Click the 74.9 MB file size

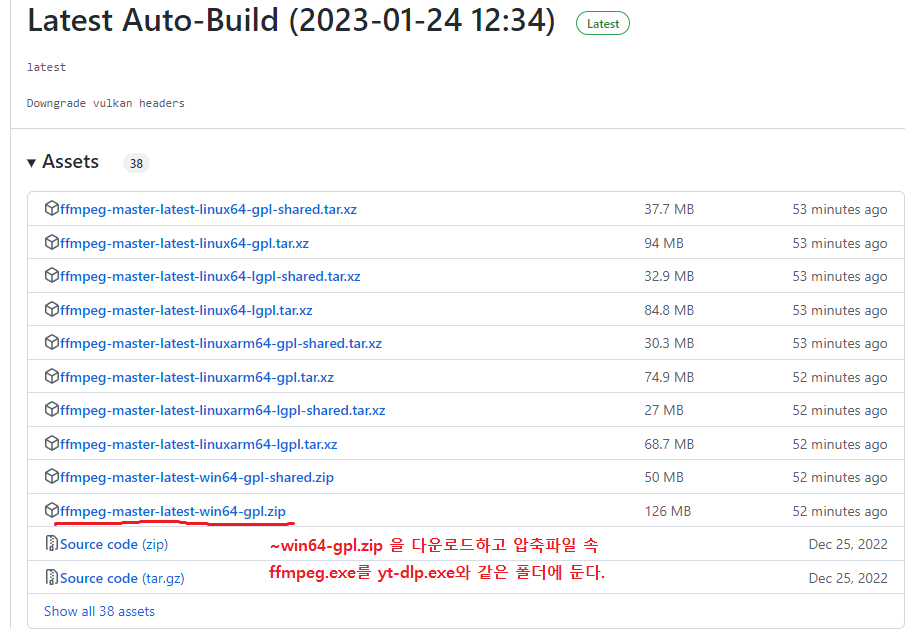click(x=669, y=377)
